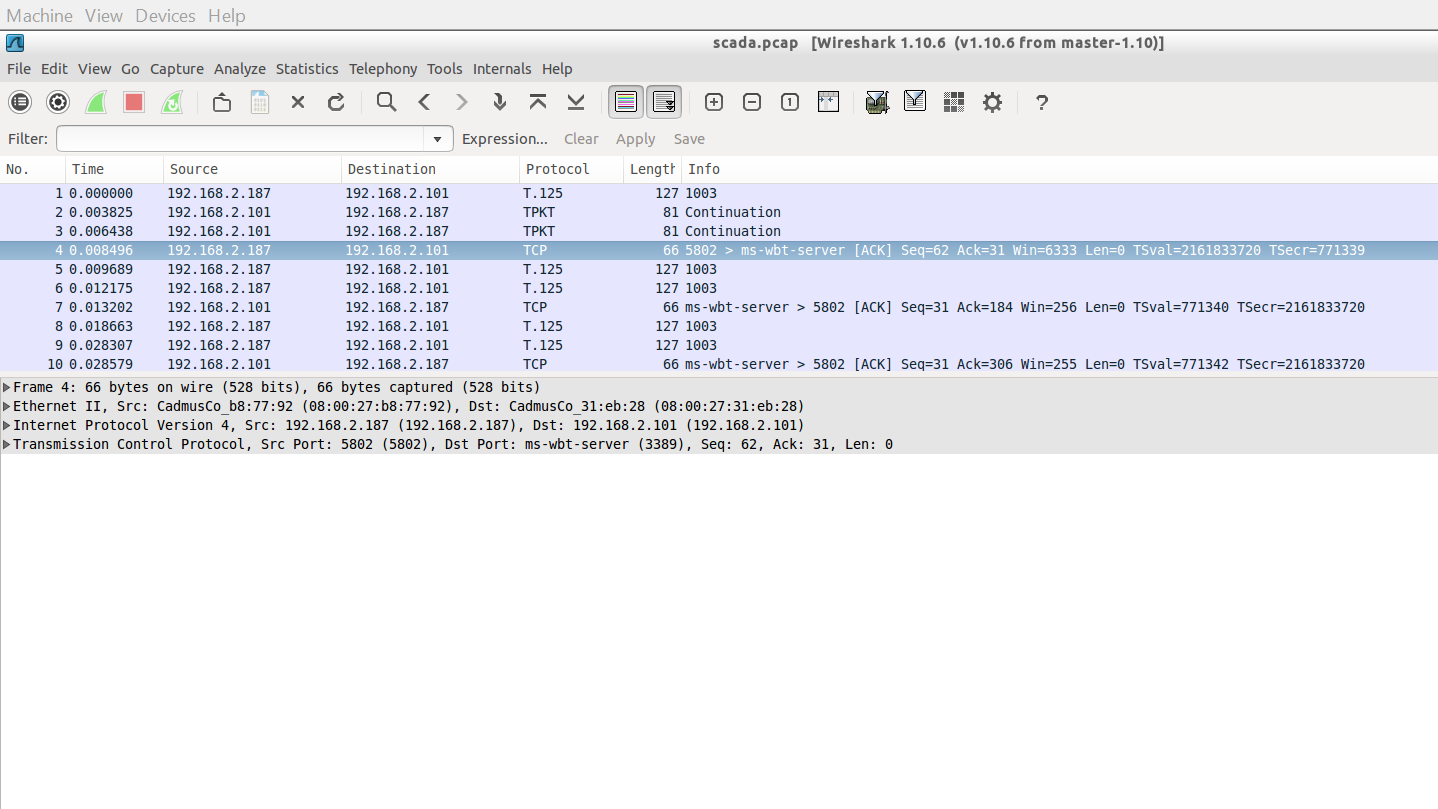1438x809 pixels.
Task: Open Wireshark's Help menu
Action: [557, 69]
